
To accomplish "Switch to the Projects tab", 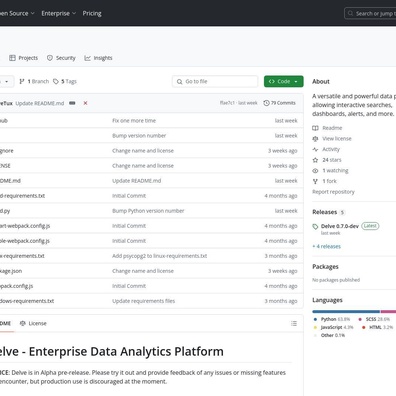I will 24,58.
